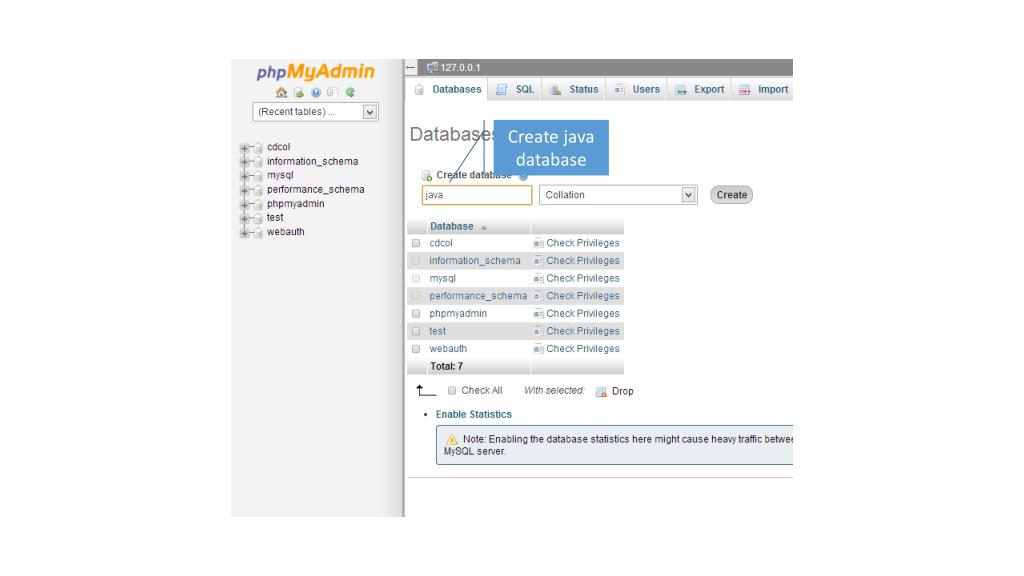Tick the webauth database checkbox
This screenshot has width=1024, height=576.
[416, 349]
